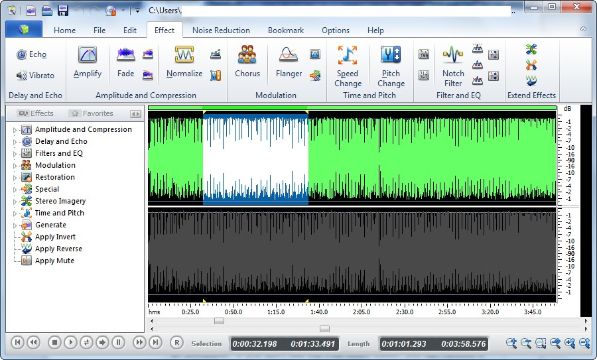
Task: Open the File ribbon tab
Action: pyautogui.click(x=99, y=30)
